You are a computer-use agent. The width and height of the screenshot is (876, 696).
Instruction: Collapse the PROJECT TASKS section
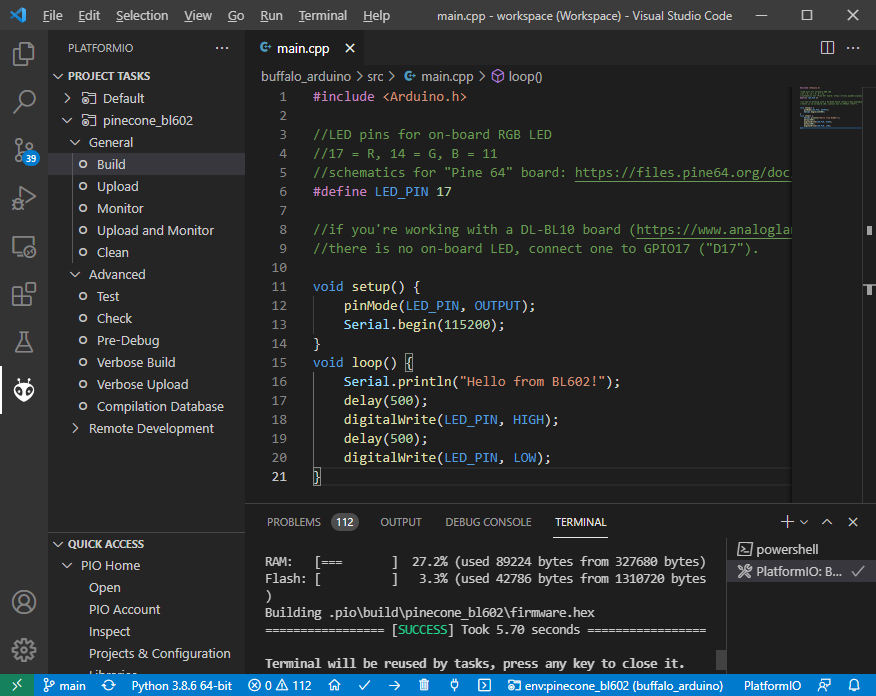tap(58, 76)
